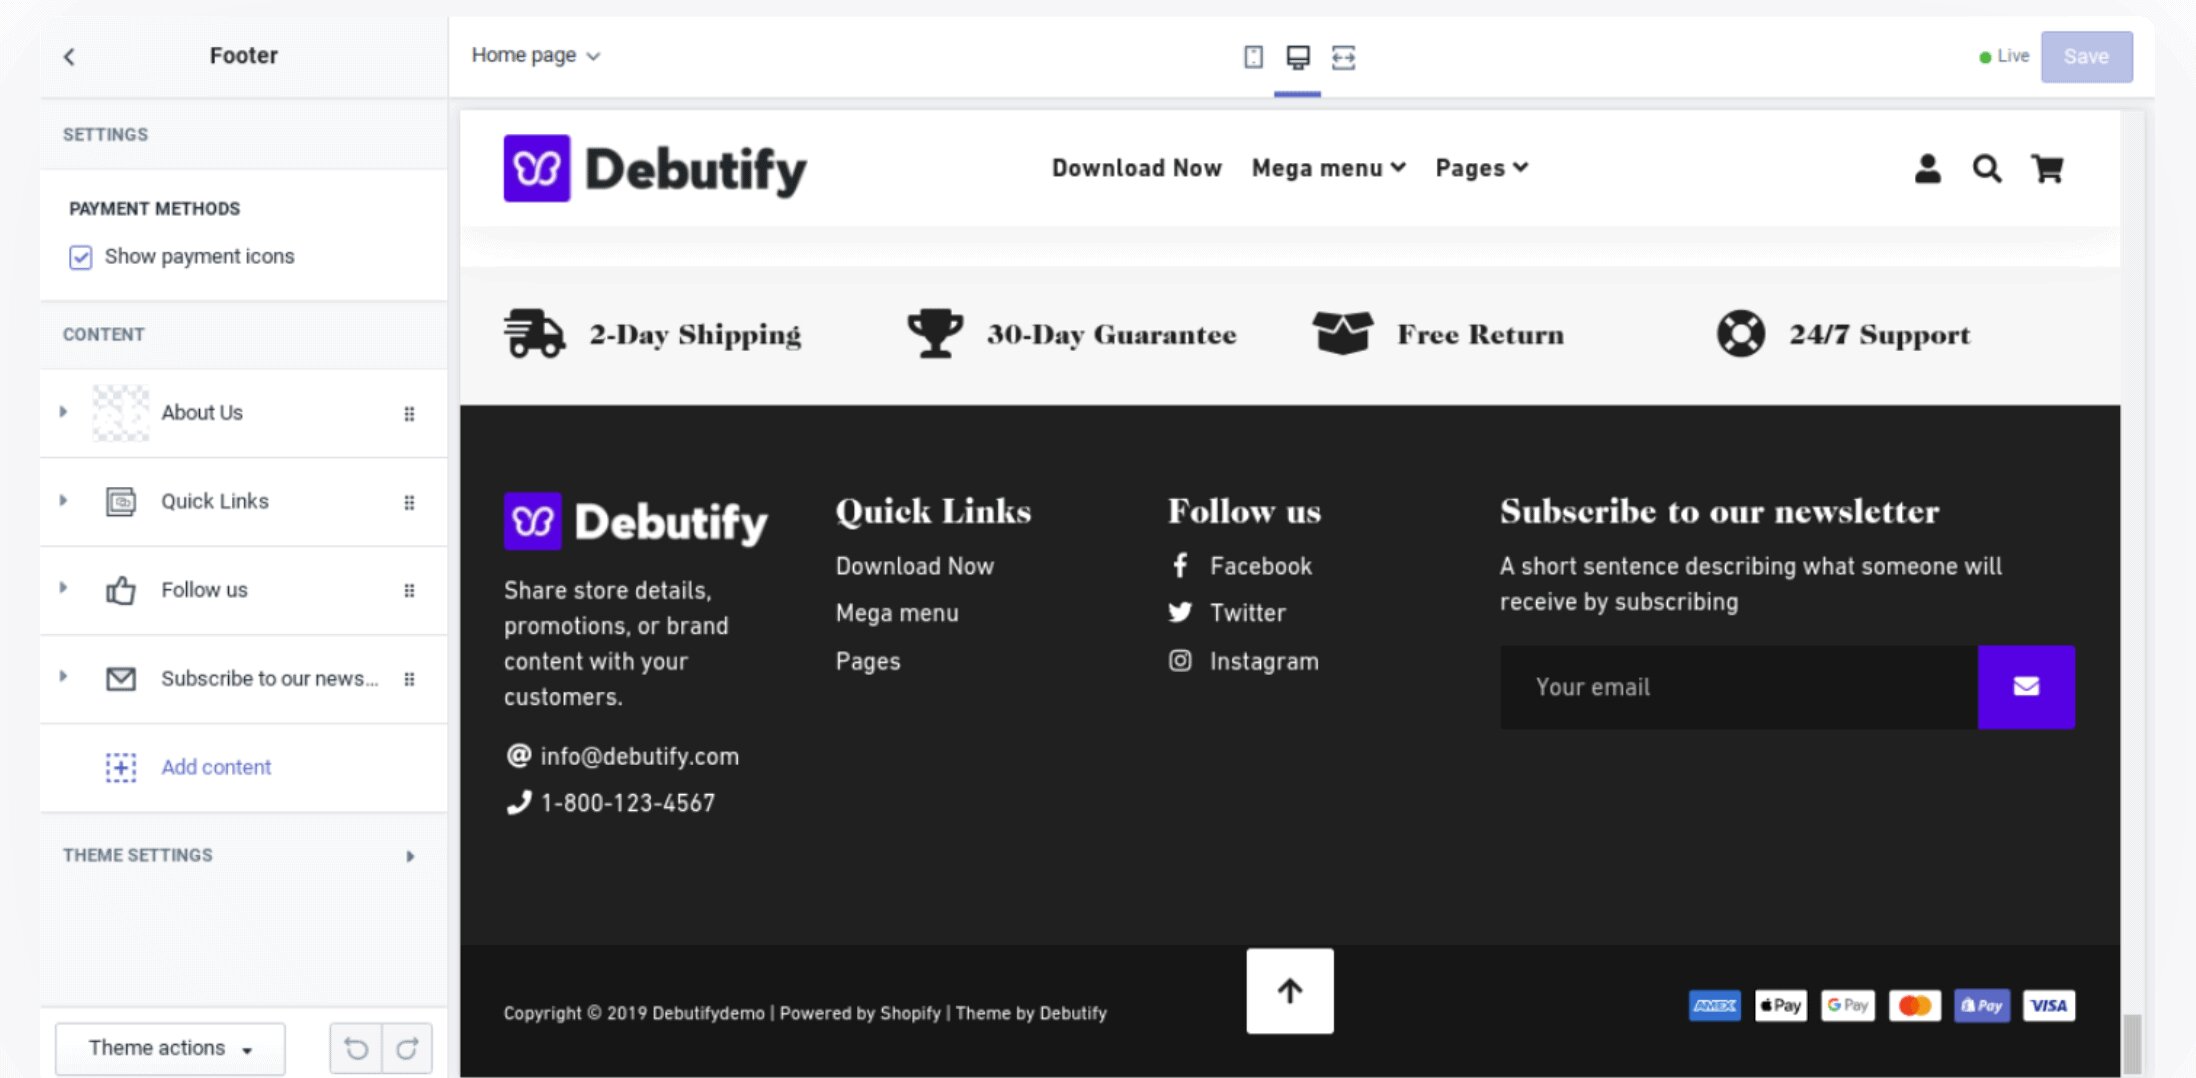2196x1078 pixels.
Task: Switch to fullscreen width preview icon
Action: click(x=1343, y=57)
